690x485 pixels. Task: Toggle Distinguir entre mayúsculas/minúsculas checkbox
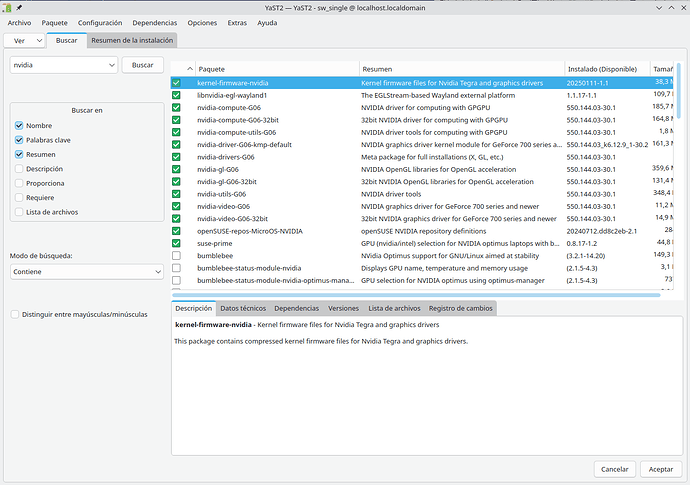[15, 314]
